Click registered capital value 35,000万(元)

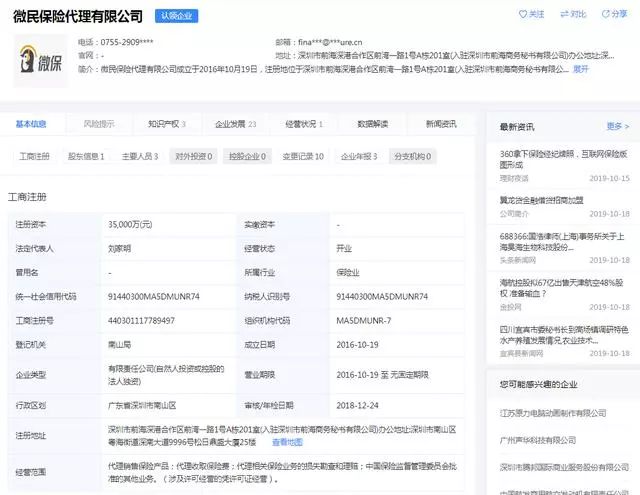coord(130,224)
